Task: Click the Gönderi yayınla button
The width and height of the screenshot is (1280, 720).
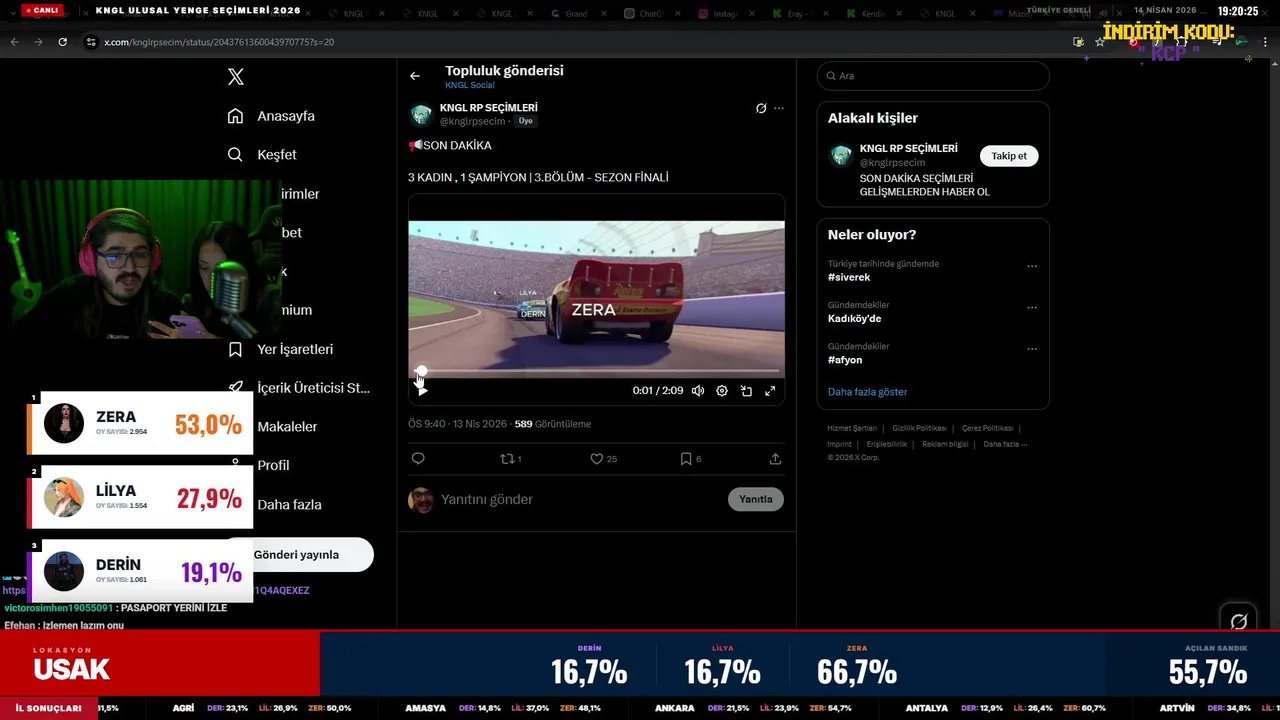Action: click(x=297, y=555)
